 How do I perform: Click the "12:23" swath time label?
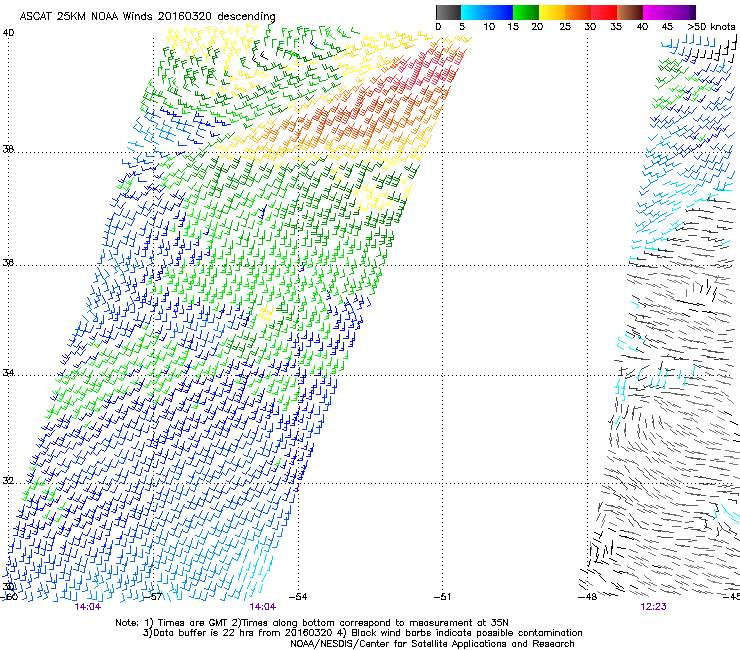coord(654,607)
